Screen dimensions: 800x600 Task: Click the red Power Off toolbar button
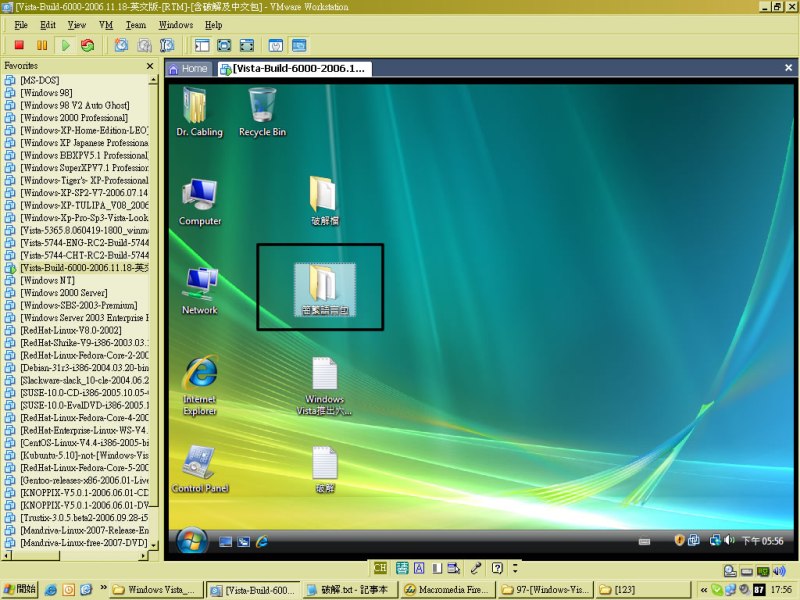click(19, 45)
